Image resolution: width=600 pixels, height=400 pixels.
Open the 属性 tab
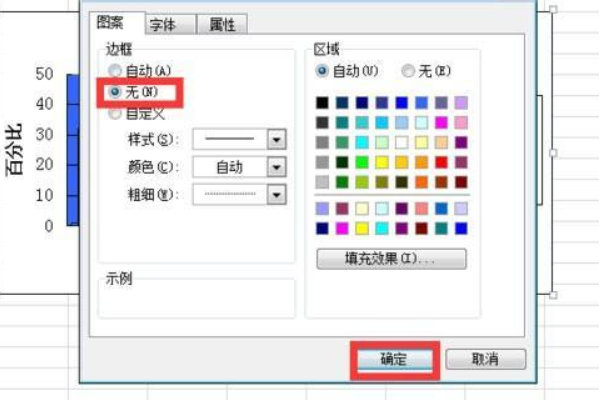[222, 24]
